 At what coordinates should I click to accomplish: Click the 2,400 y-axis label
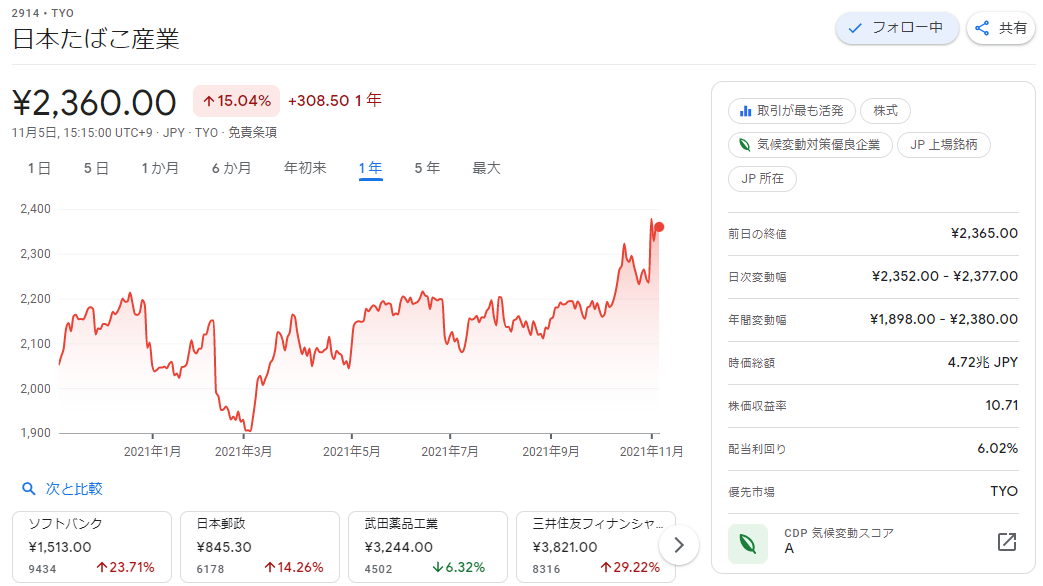coord(35,209)
